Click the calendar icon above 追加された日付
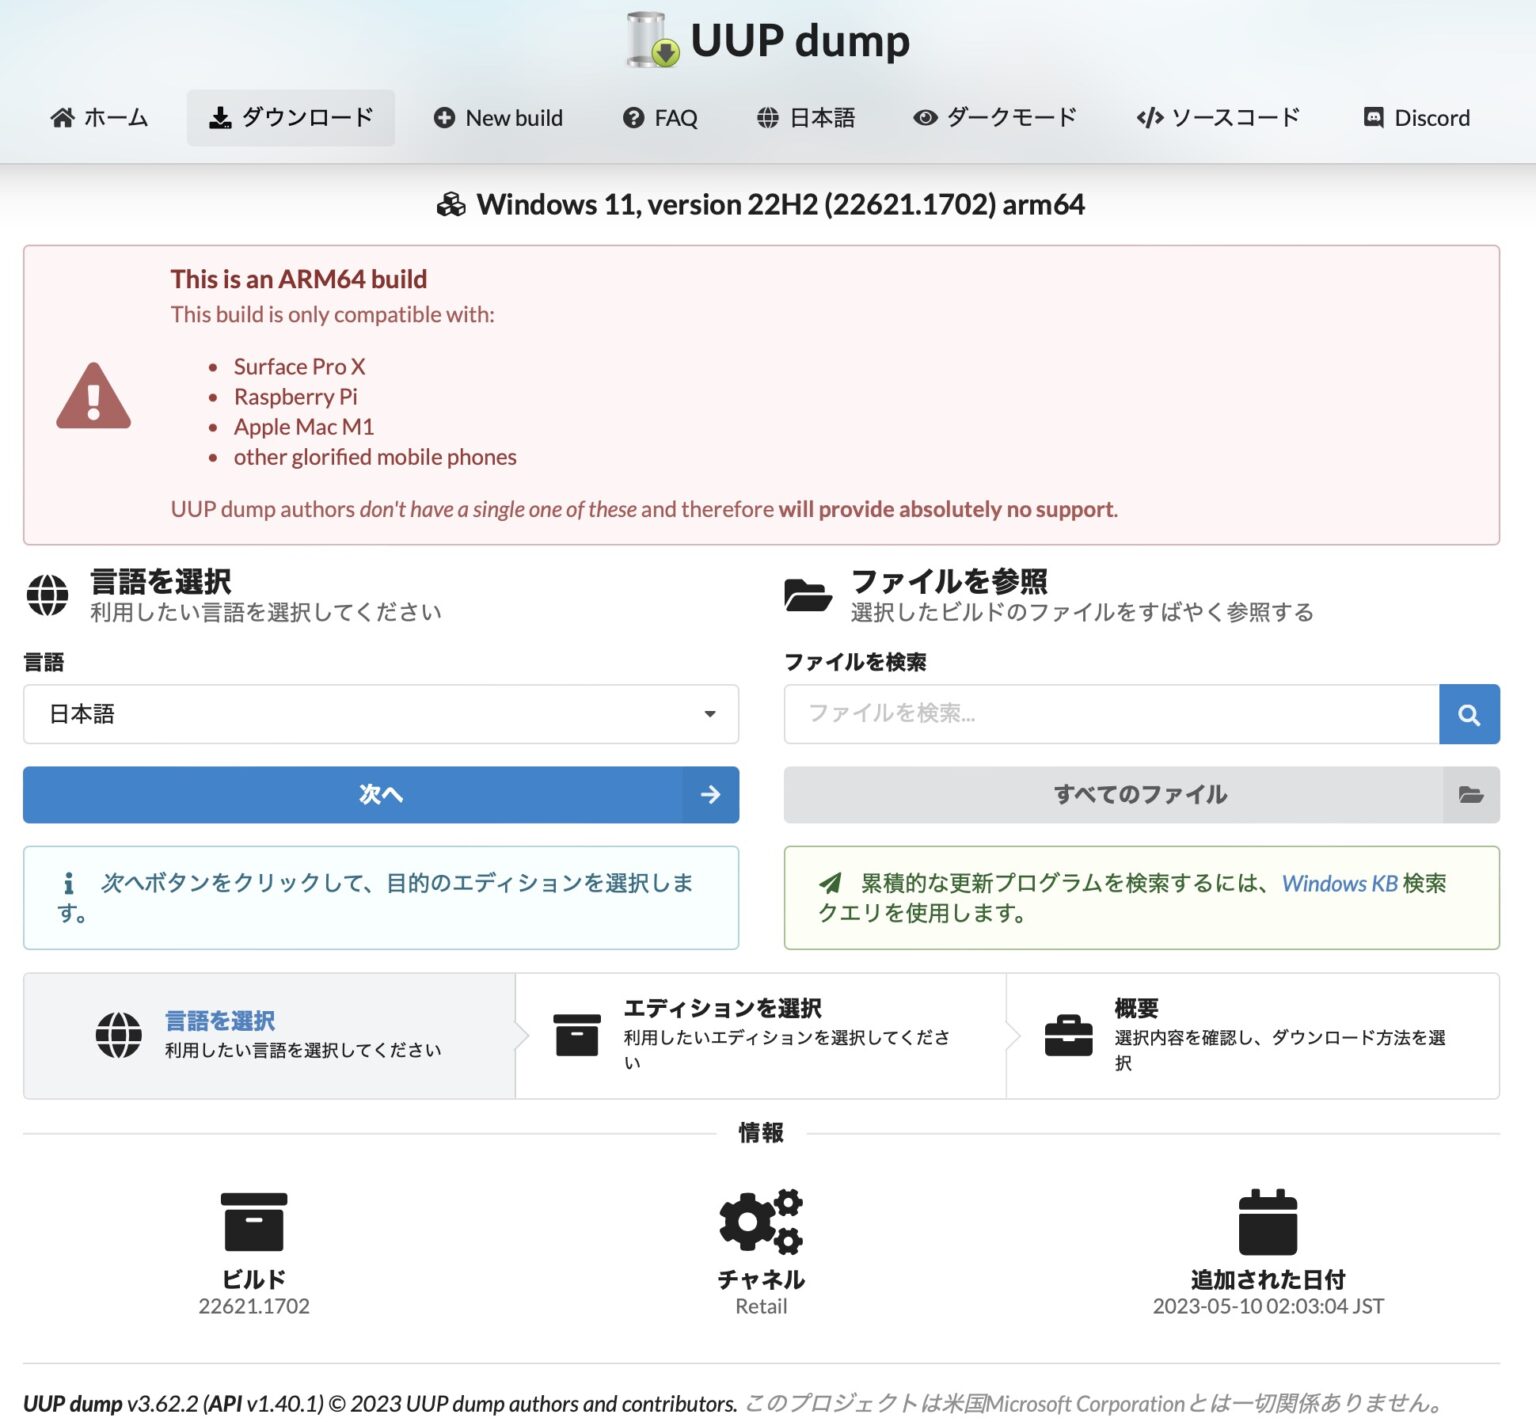Viewport: 1536px width, 1422px height. click(x=1267, y=1222)
